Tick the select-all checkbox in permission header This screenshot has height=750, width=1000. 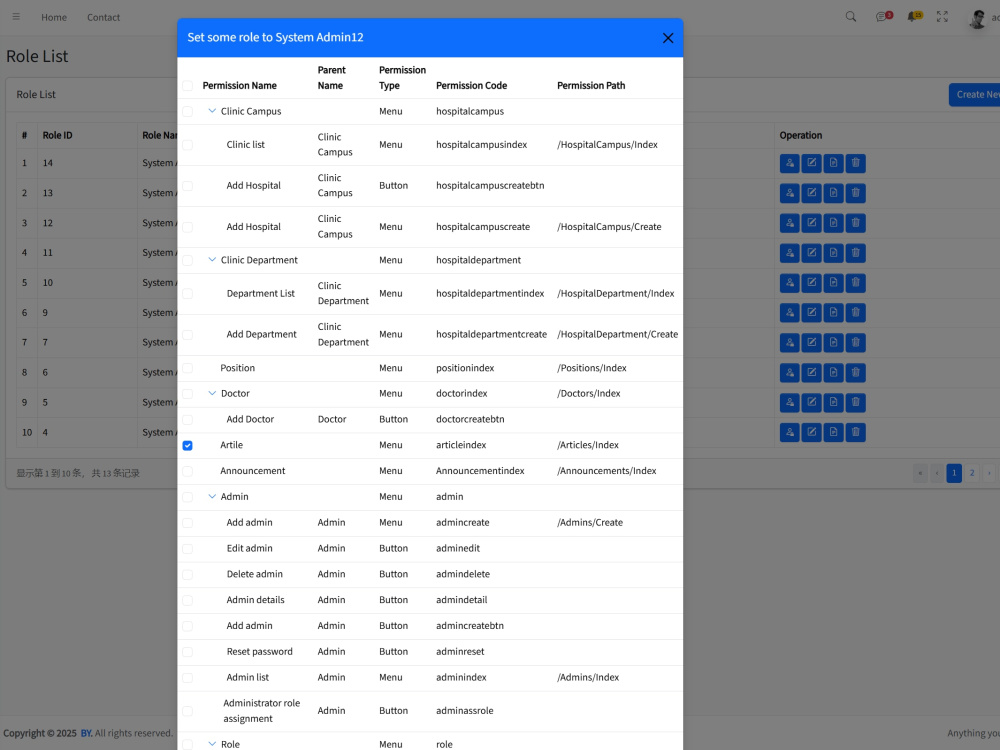[188, 86]
